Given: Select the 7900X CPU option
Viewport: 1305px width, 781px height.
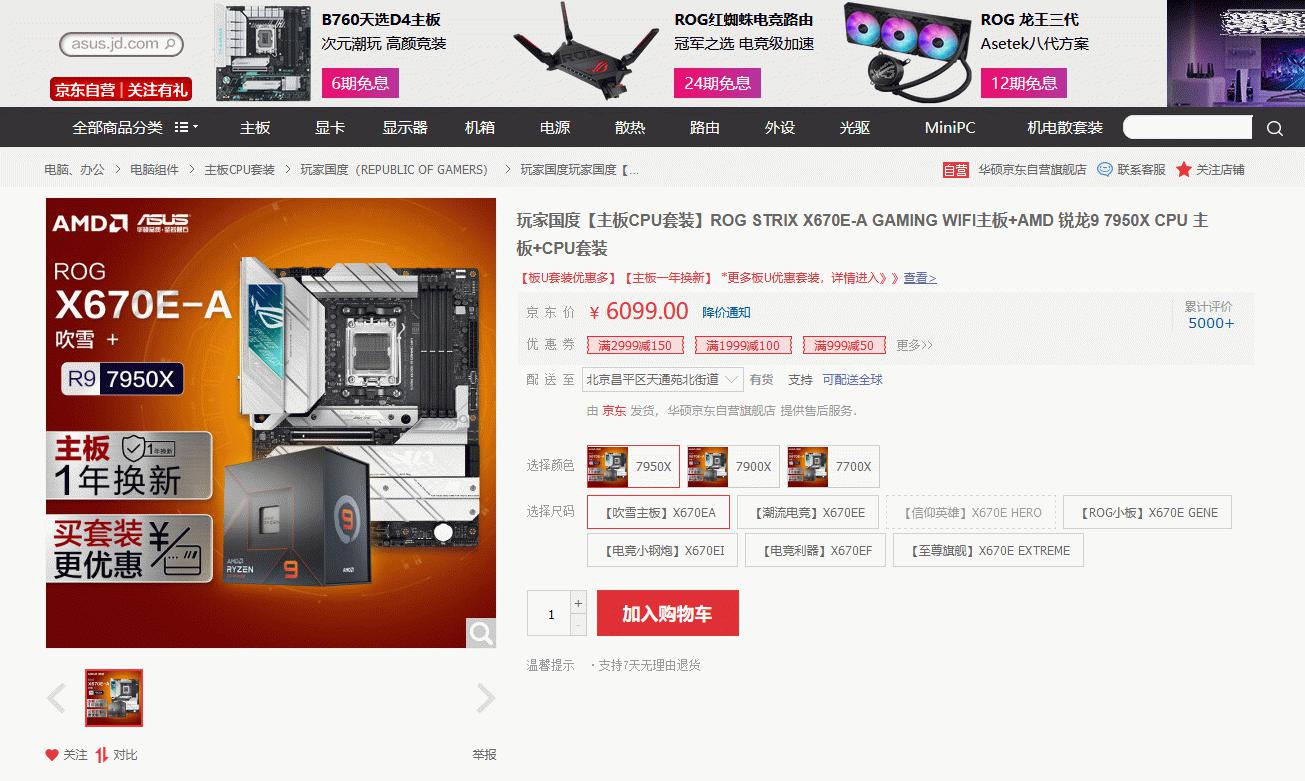Looking at the screenshot, I should tap(733, 466).
